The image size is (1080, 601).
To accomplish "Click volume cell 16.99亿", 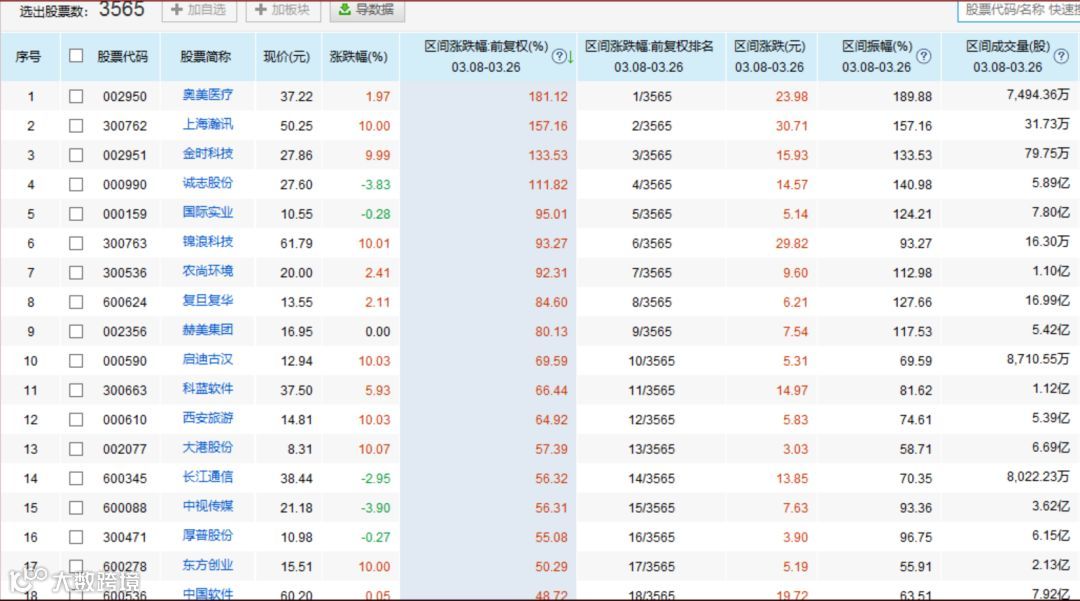I will pos(1047,301).
